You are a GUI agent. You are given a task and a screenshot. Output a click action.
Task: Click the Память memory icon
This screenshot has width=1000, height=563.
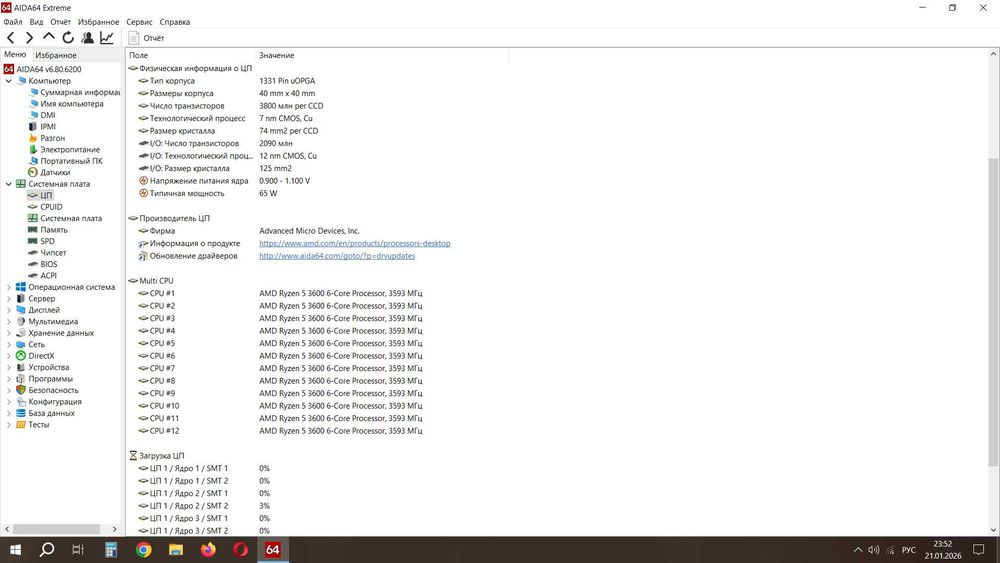[33, 230]
